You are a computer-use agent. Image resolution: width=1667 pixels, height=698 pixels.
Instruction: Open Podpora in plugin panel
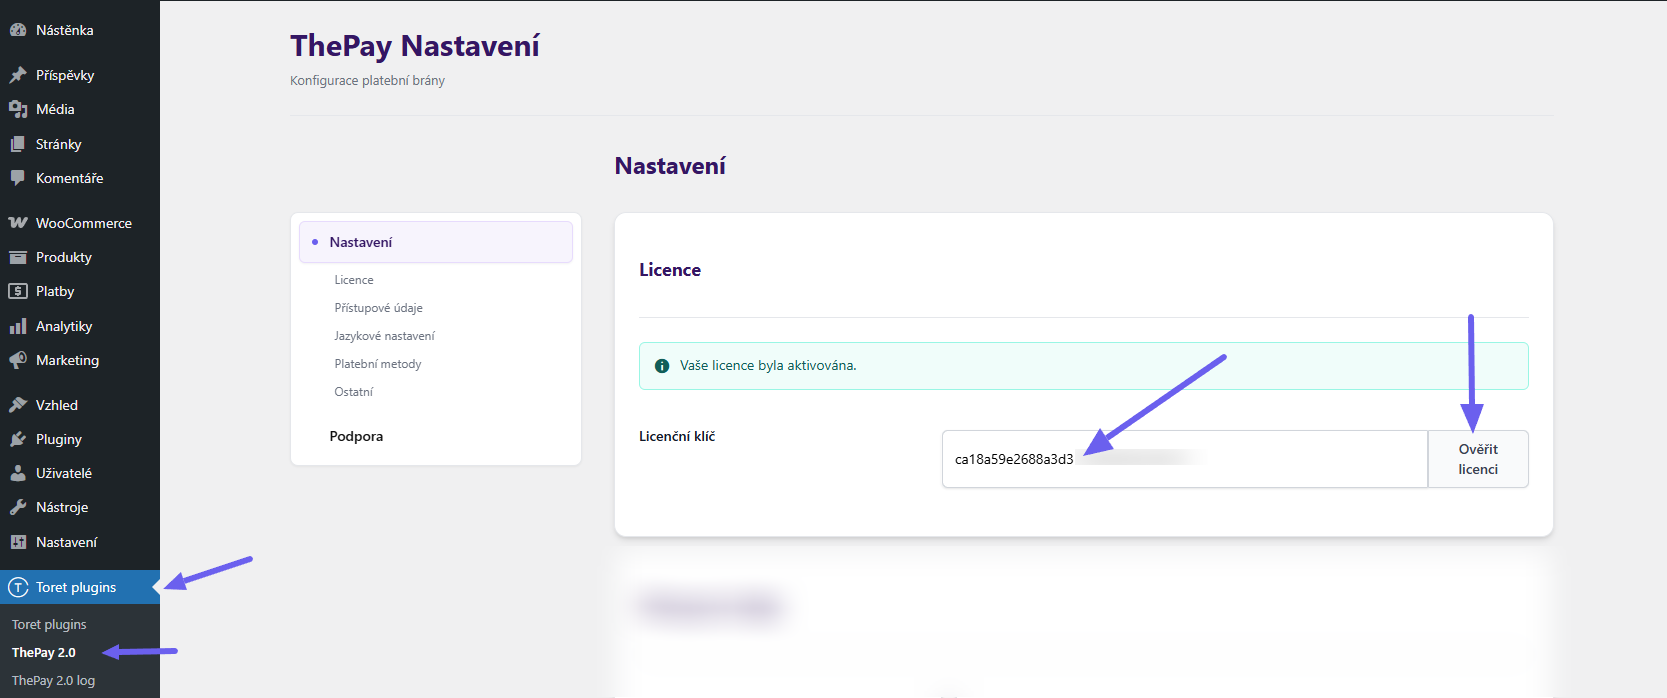coord(356,436)
